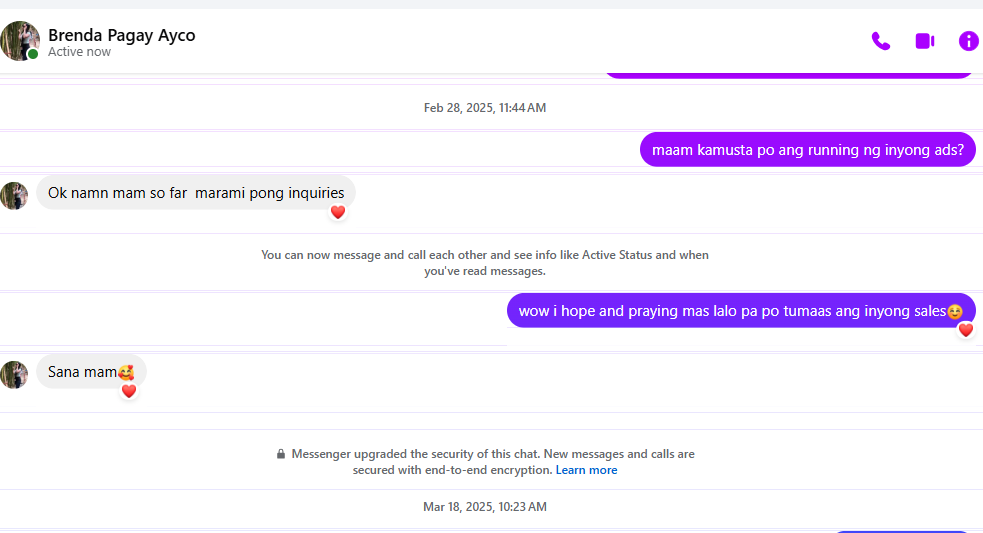Click the lock icon in encryption notice
Screen dimensions: 983x533
[281, 454]
